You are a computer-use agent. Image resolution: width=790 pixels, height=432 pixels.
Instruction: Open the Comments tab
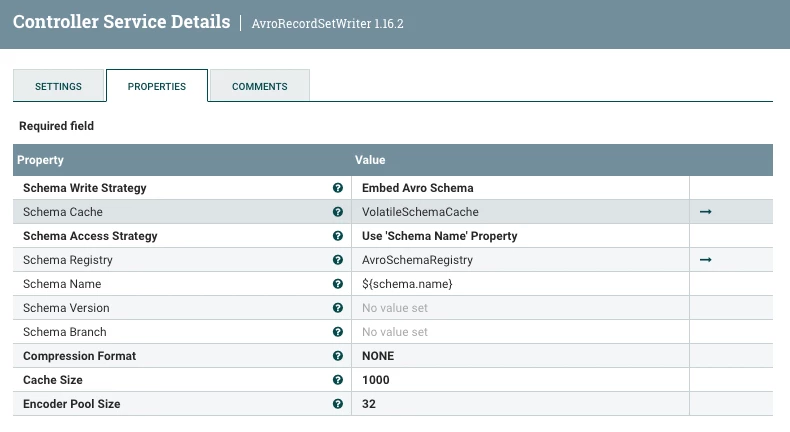[259, 86]
